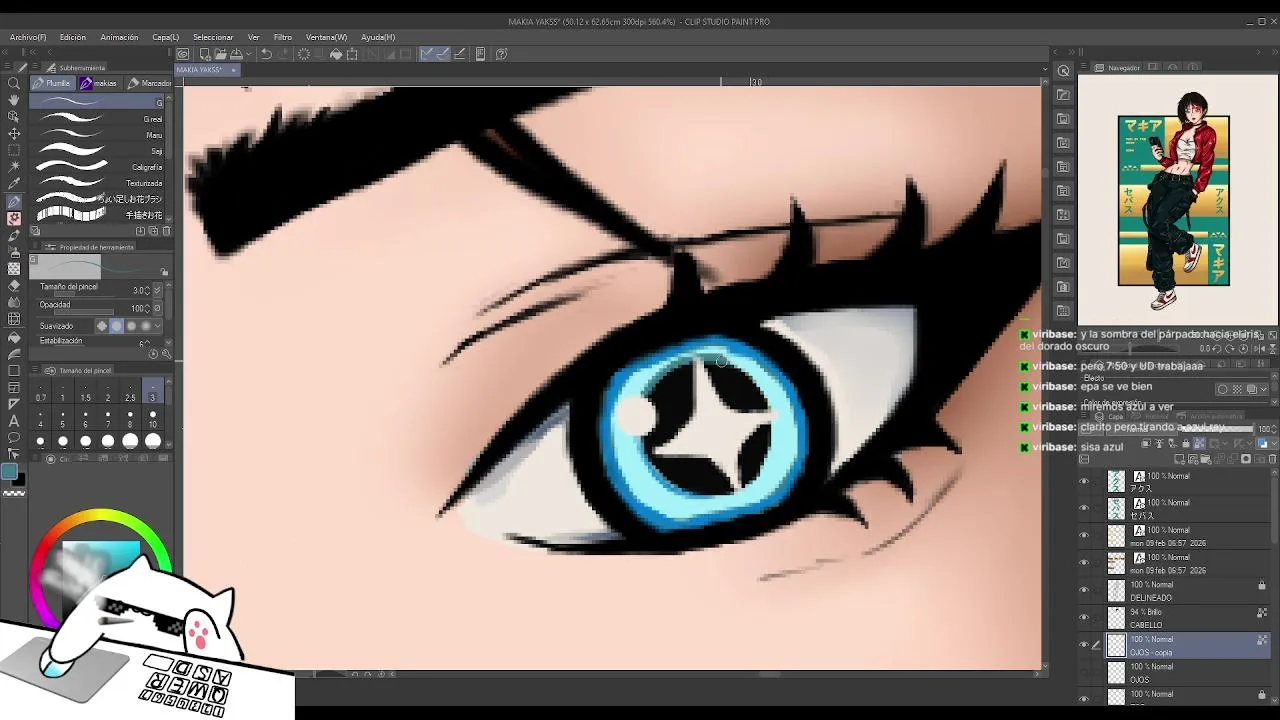Screen dimensions: 1280x720
Task: Select the Eraser tool
Action: 14,285
